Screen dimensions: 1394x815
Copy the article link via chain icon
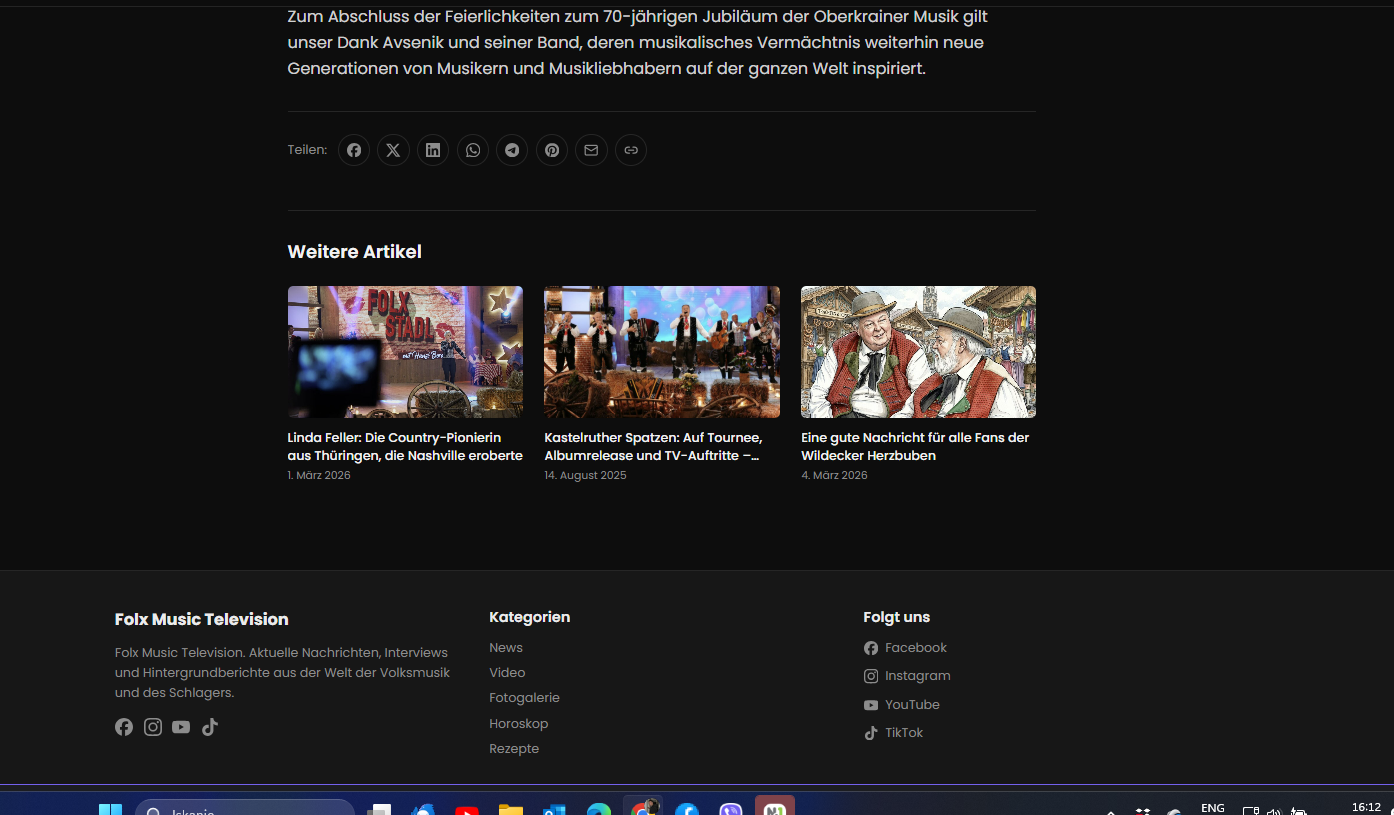pyautogui.click(x=631, y=150)
